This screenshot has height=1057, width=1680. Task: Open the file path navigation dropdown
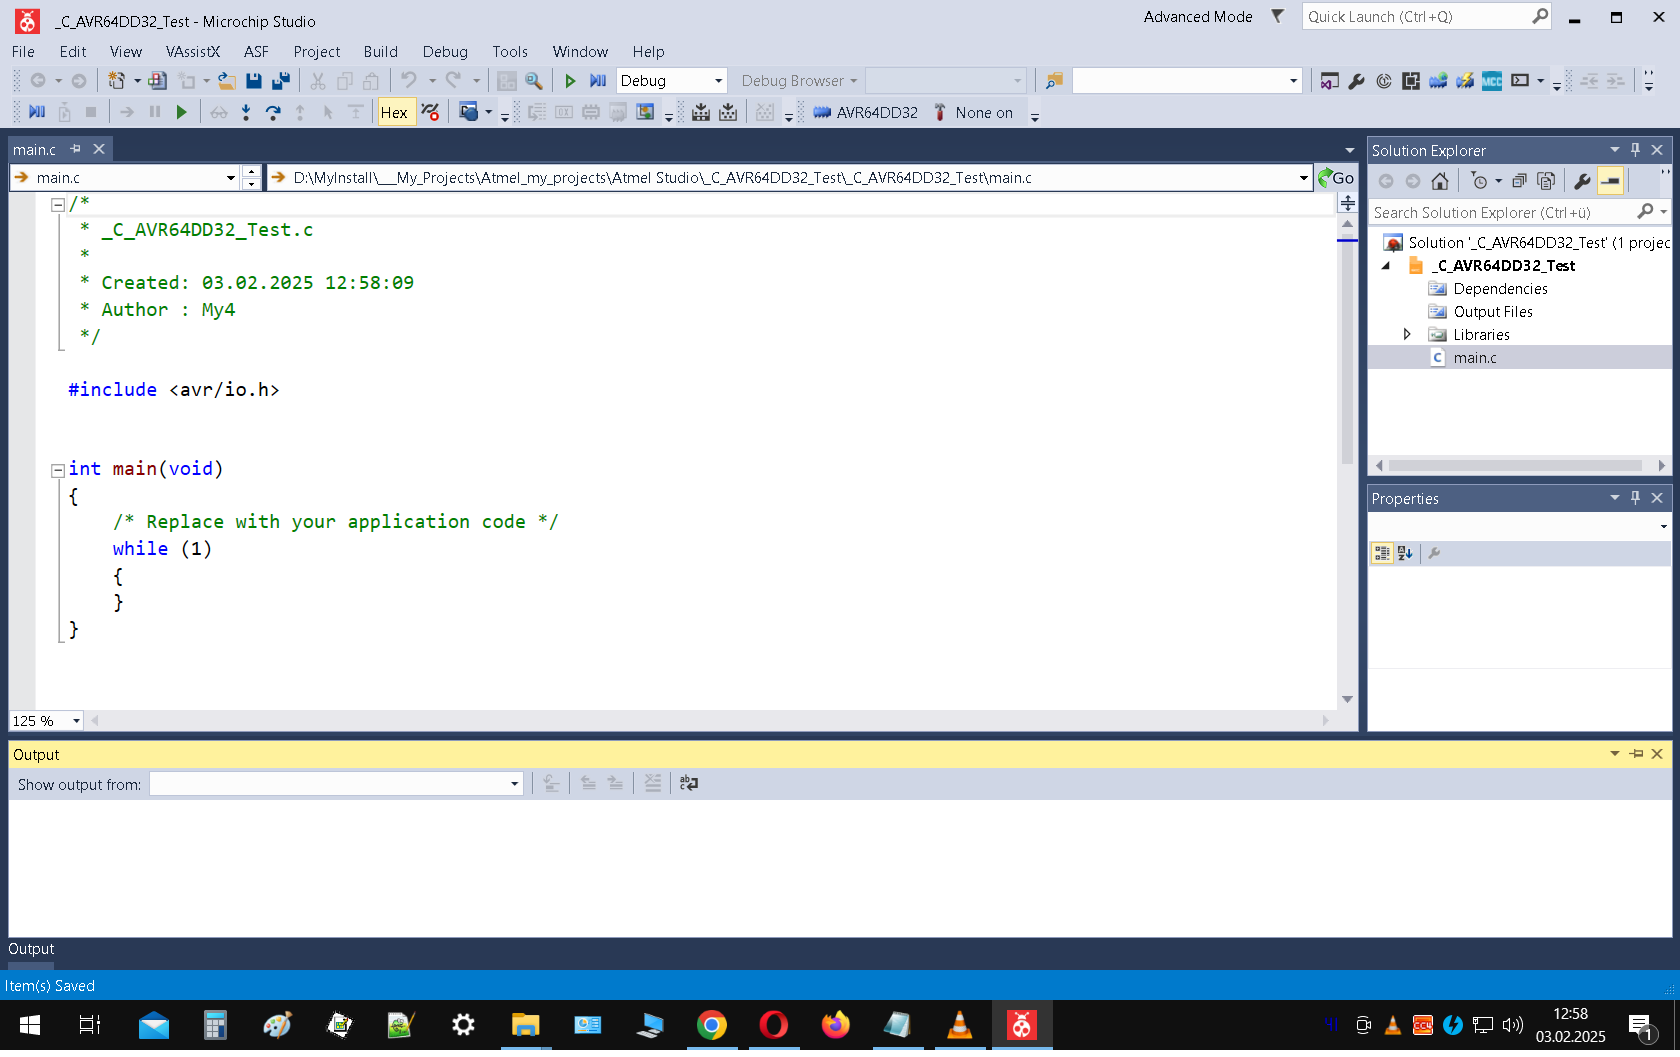[x=1303, y=178]
